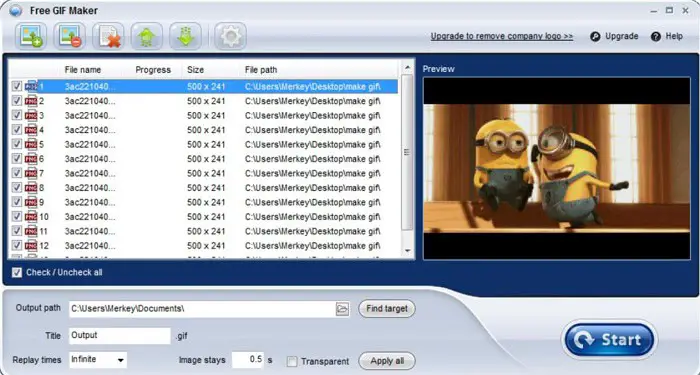This screenshot has width=700, height=375.
Task: Click the Clear all files icon
Action: coord(108,36)
